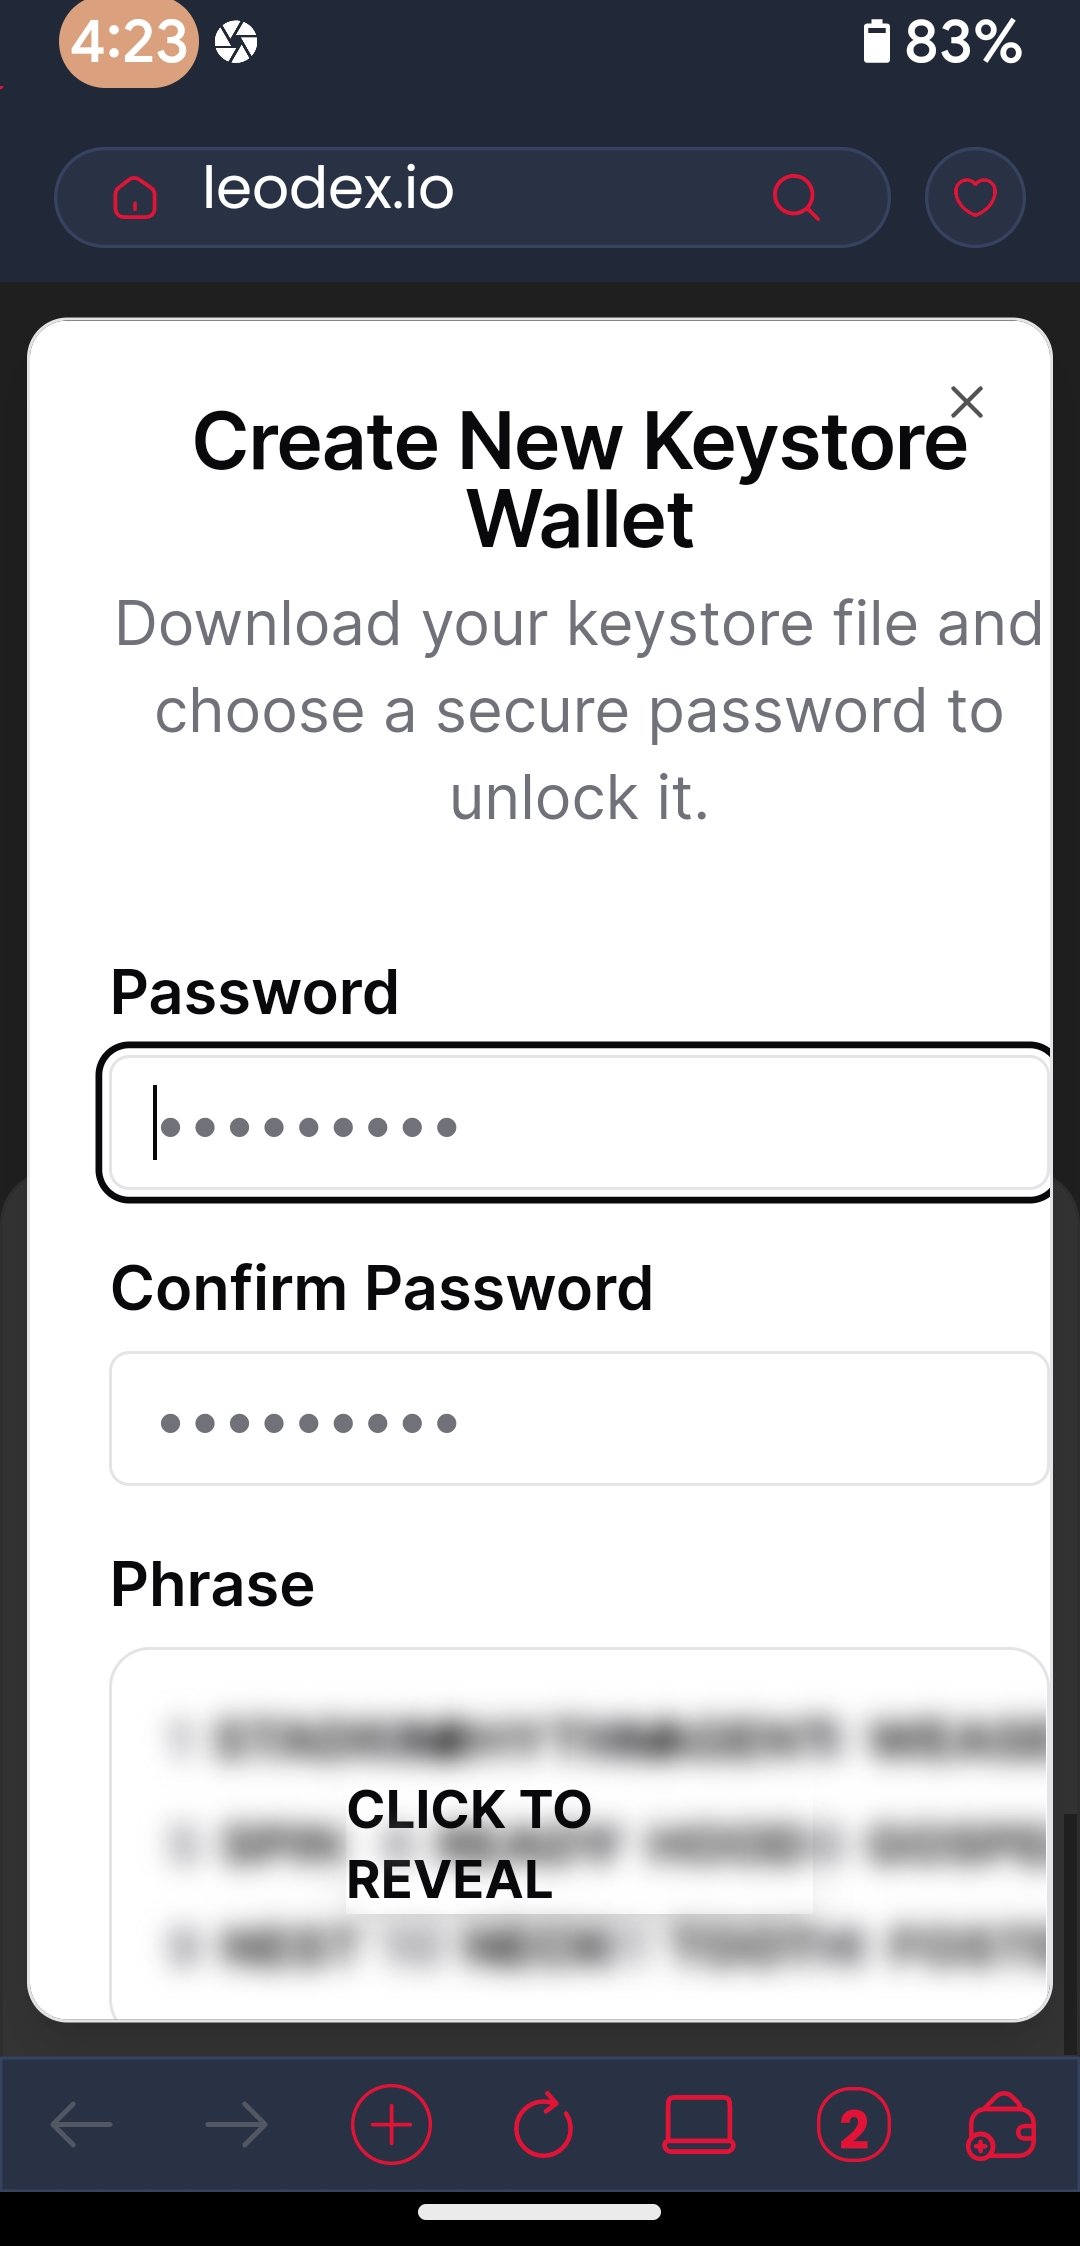Viewport: 1080px width, 2246px height.
Task: Tap the heart favorites icon
Action: click(975, 197)
